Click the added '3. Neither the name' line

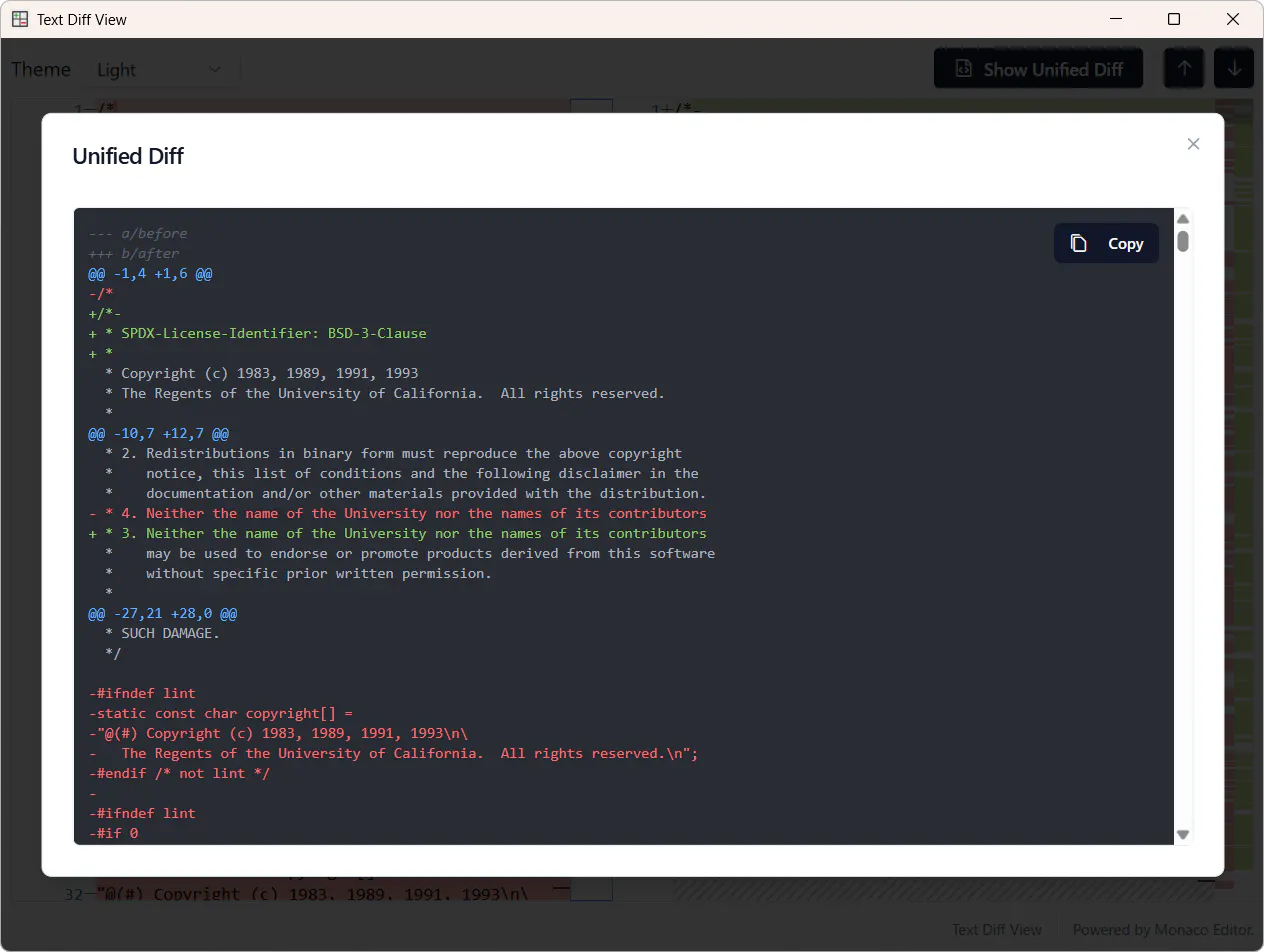pos(397,533)
